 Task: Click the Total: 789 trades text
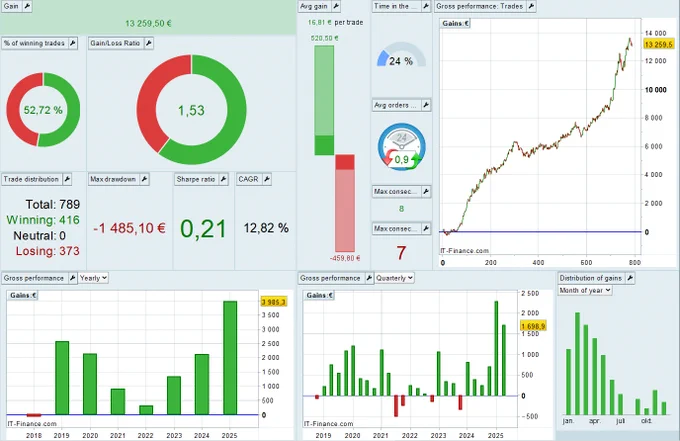[52, 204]
